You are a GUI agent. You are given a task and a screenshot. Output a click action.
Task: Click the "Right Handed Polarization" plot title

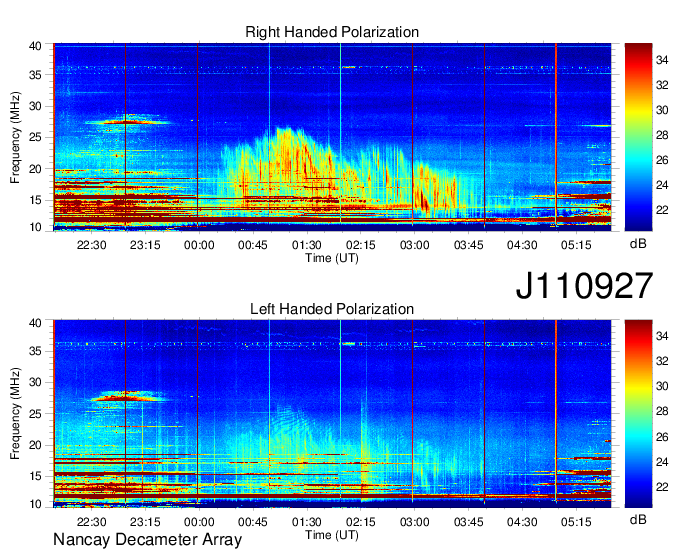pyautogui.click(x=332, y=32)
